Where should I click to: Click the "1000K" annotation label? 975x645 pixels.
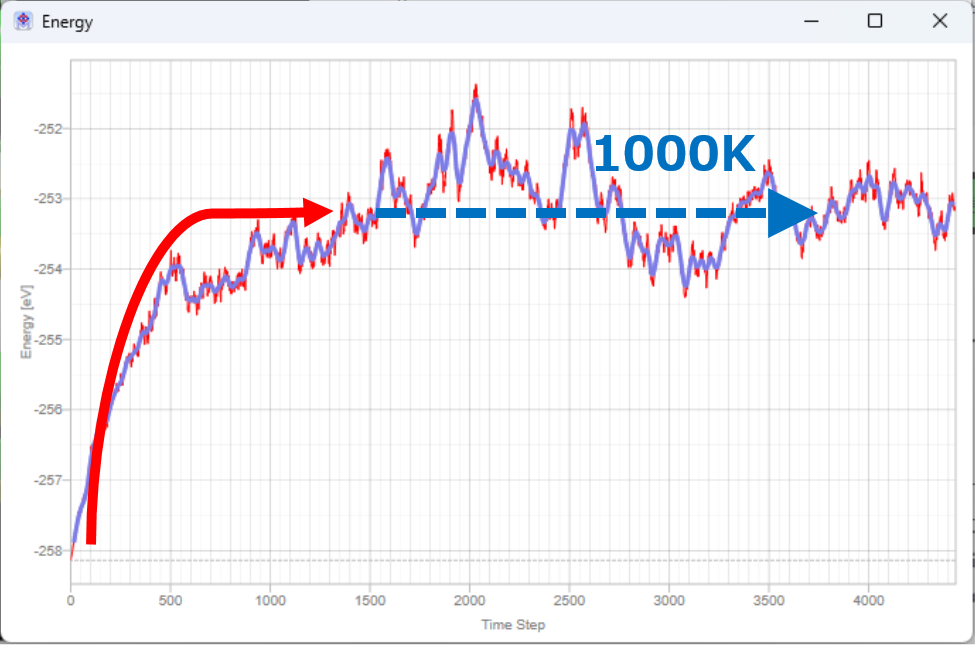pos(675,155)
